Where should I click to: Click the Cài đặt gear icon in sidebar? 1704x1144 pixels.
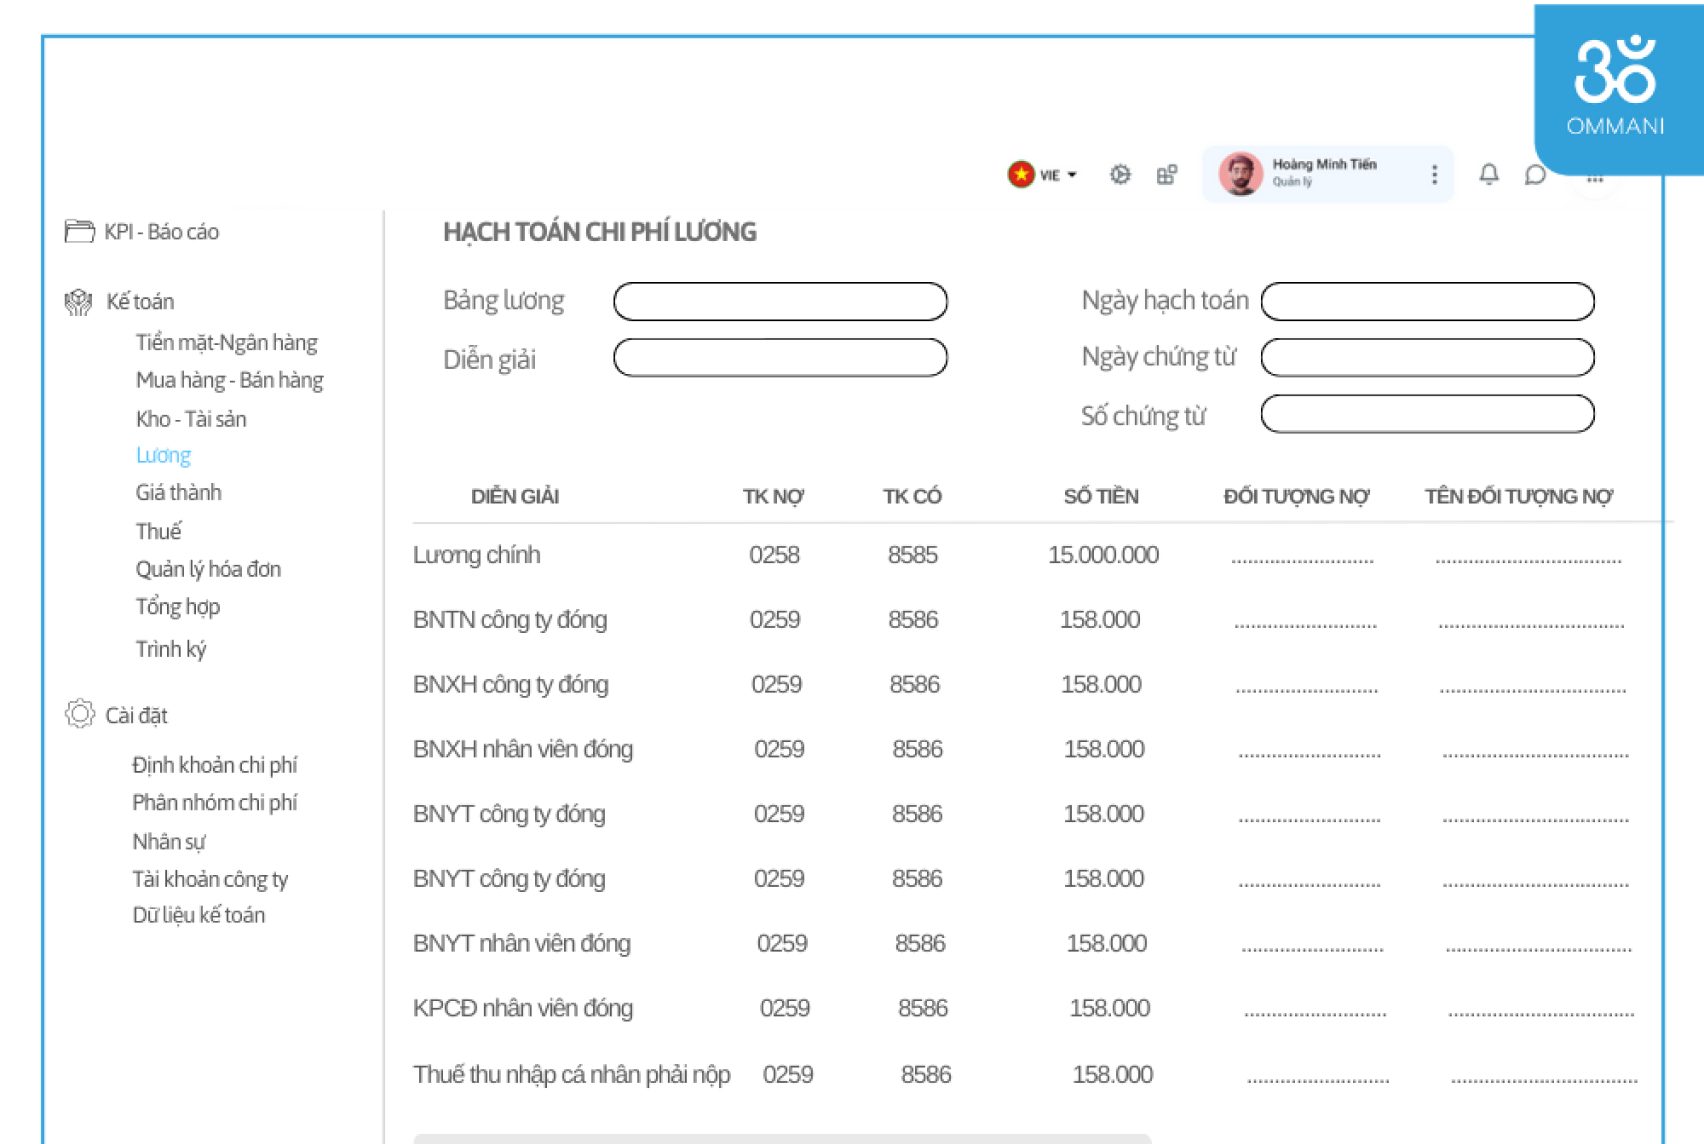click(79, 714)
